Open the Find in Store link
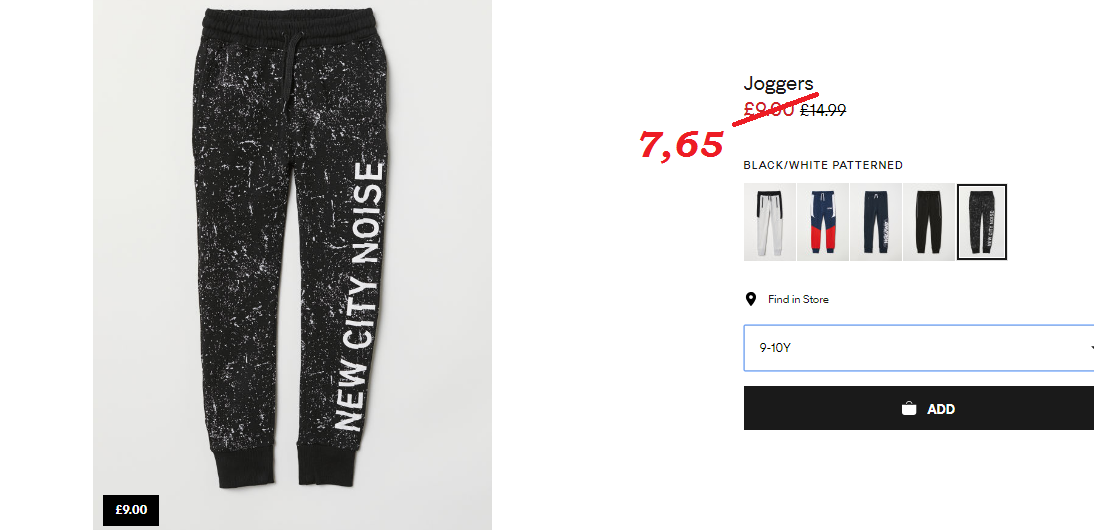1094x530 pixels. pyautogui.click(x=798, y=299)
